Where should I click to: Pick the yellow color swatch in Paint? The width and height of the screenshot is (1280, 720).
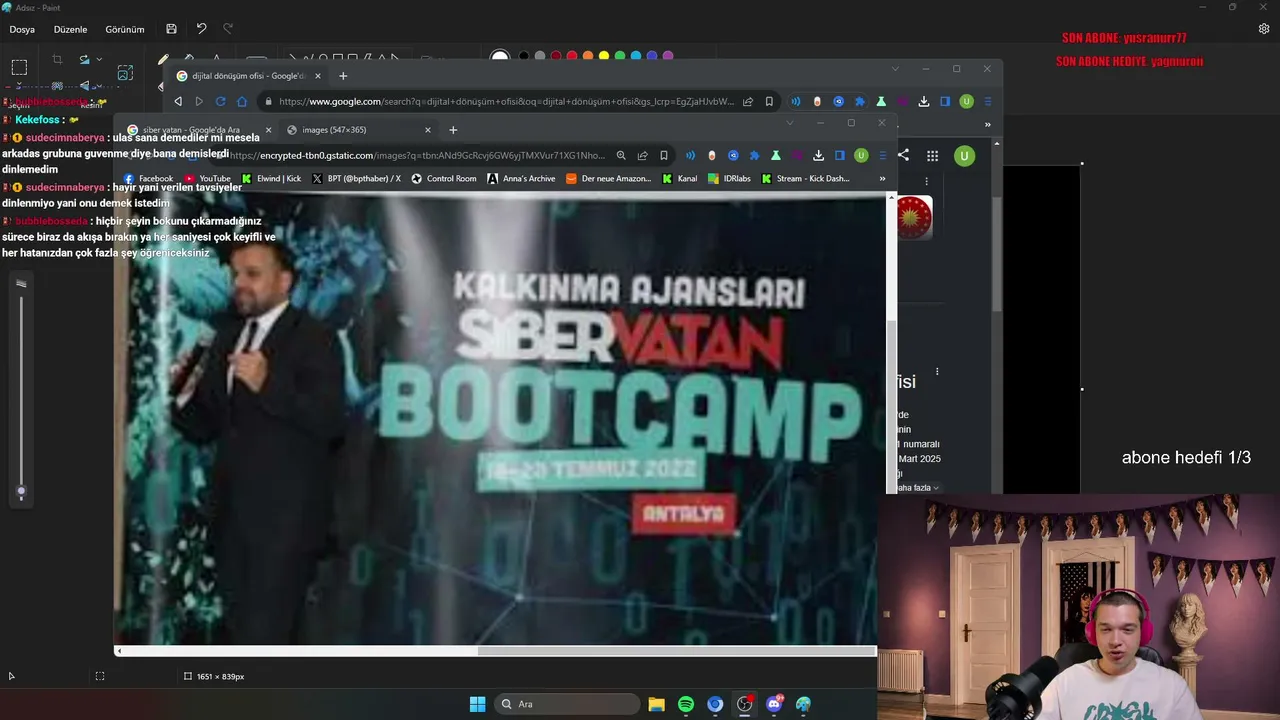(604, 57)
